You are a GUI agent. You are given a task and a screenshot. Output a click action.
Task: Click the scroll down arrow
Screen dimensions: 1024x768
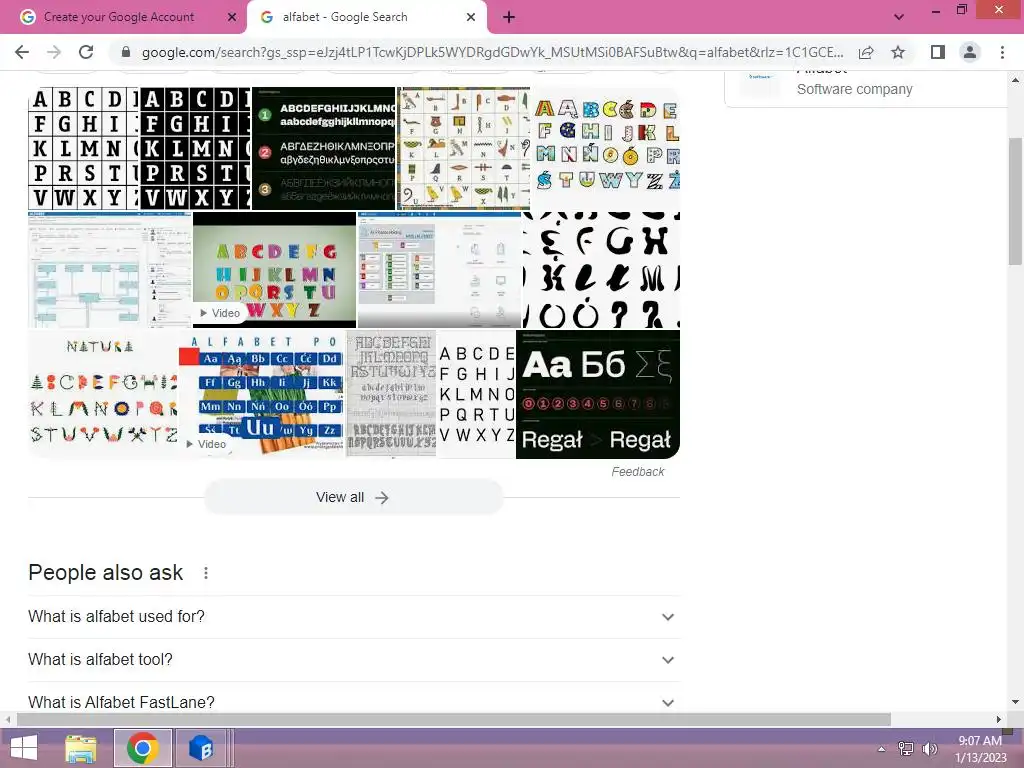click(1015, 703)
